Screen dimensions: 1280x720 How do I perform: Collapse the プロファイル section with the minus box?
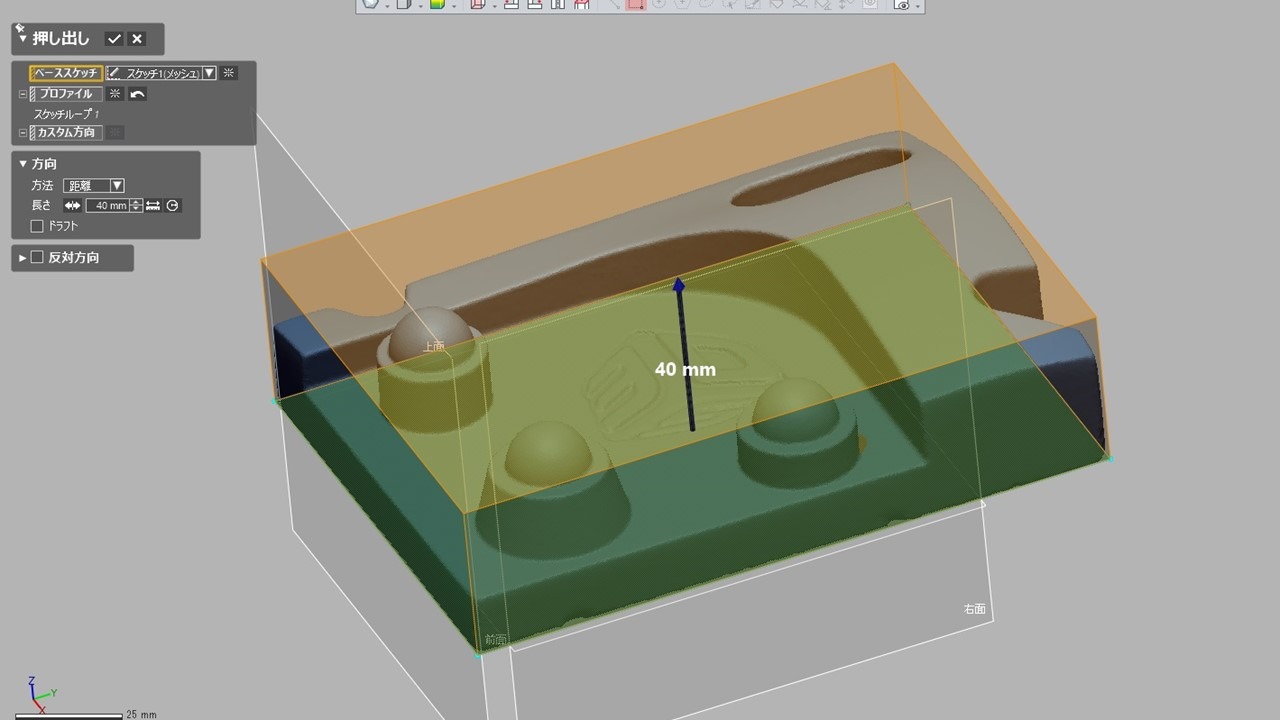click(x=22, y=94)
